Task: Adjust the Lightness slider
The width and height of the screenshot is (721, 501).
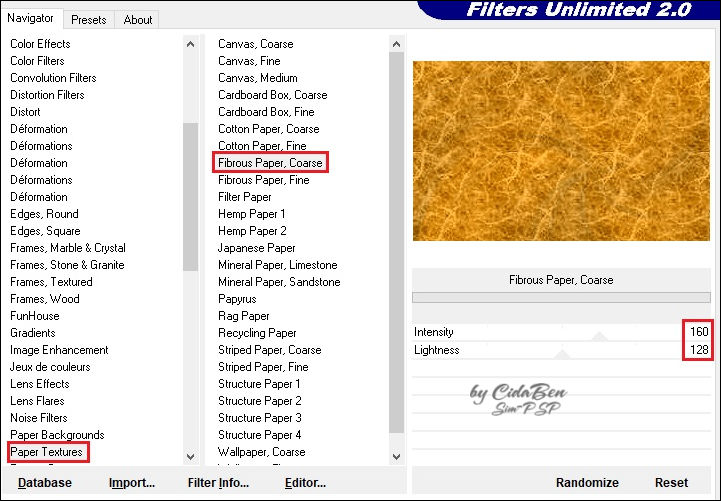Action: point(561,353)
